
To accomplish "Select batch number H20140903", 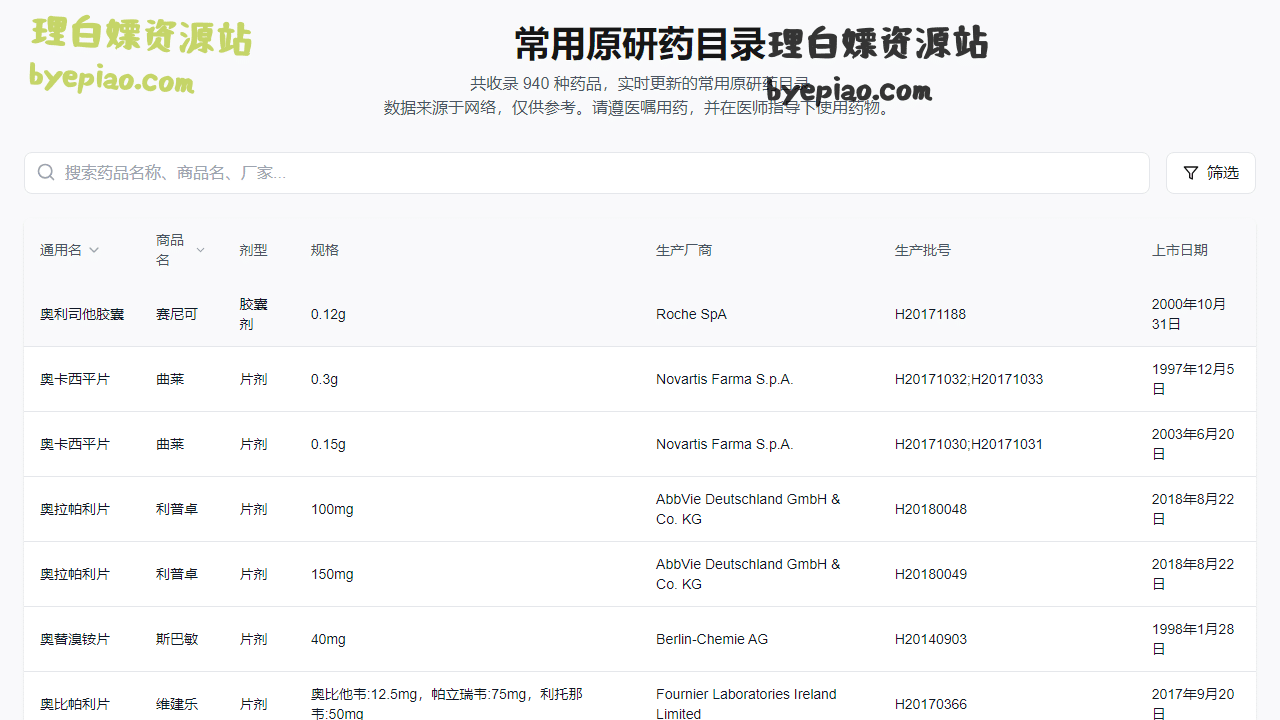I will coord(931,639).
